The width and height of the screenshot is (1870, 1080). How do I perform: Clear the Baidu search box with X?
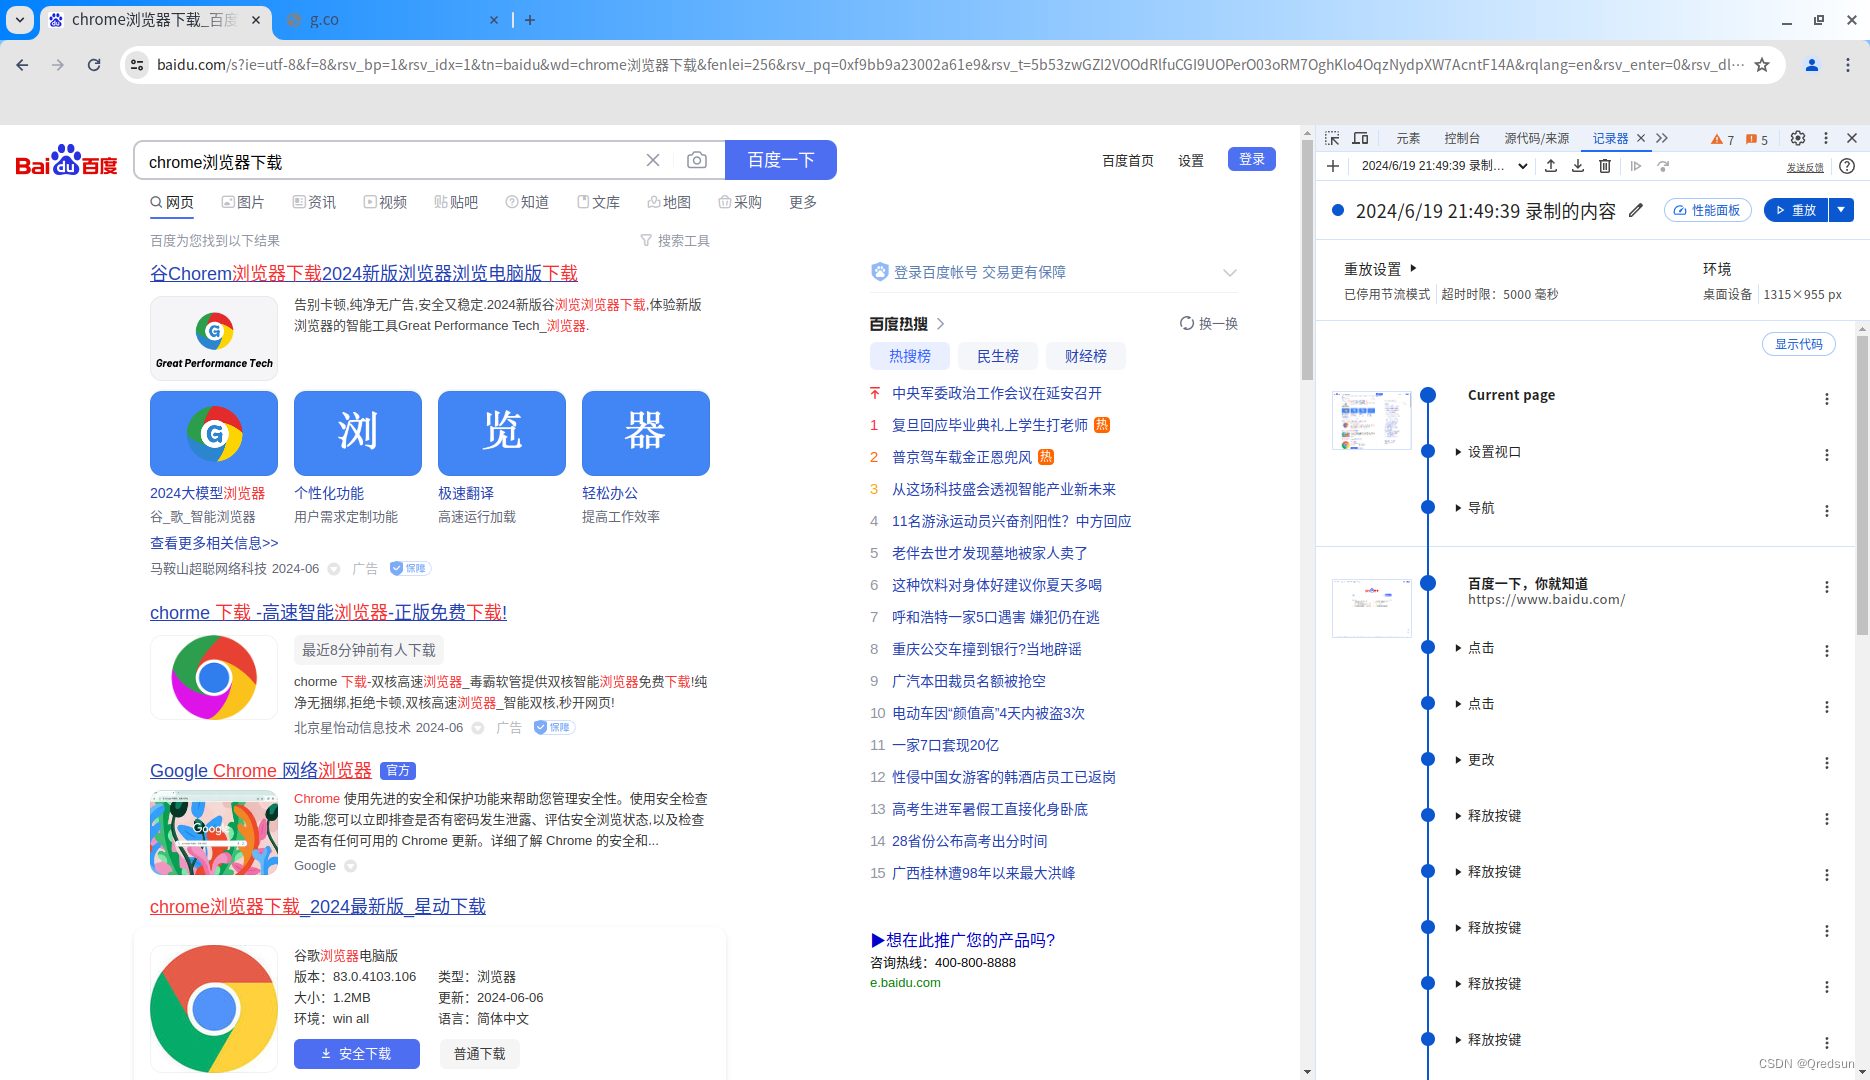[x=653, y=160]
